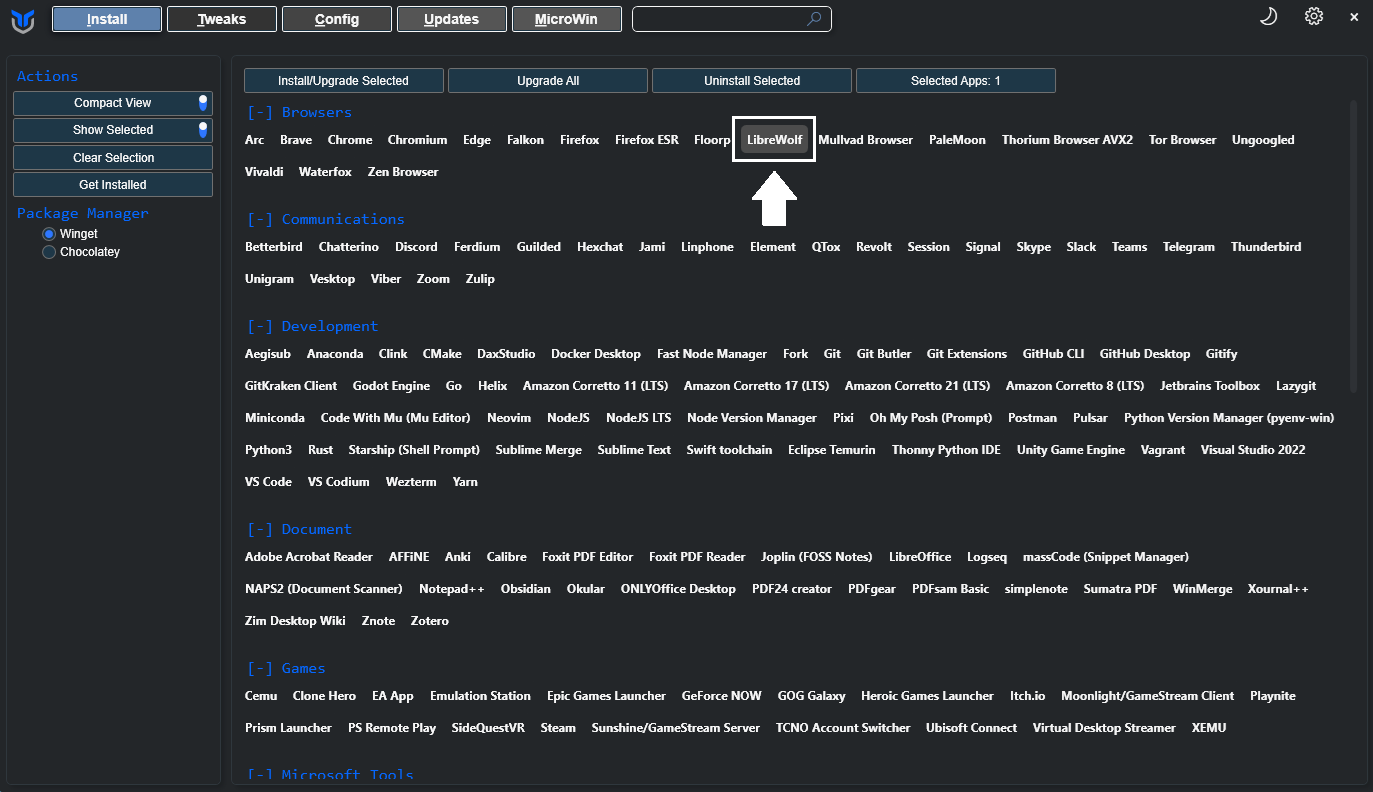Go to the Updates tab
This screenshot has width=1373, height=792.
coord(451,19)
